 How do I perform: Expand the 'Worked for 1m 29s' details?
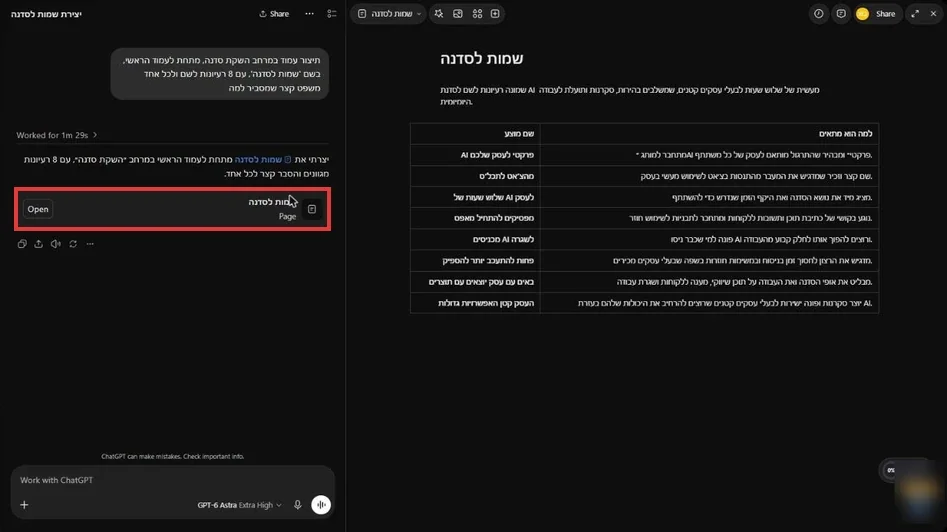(x=57, y=135)
